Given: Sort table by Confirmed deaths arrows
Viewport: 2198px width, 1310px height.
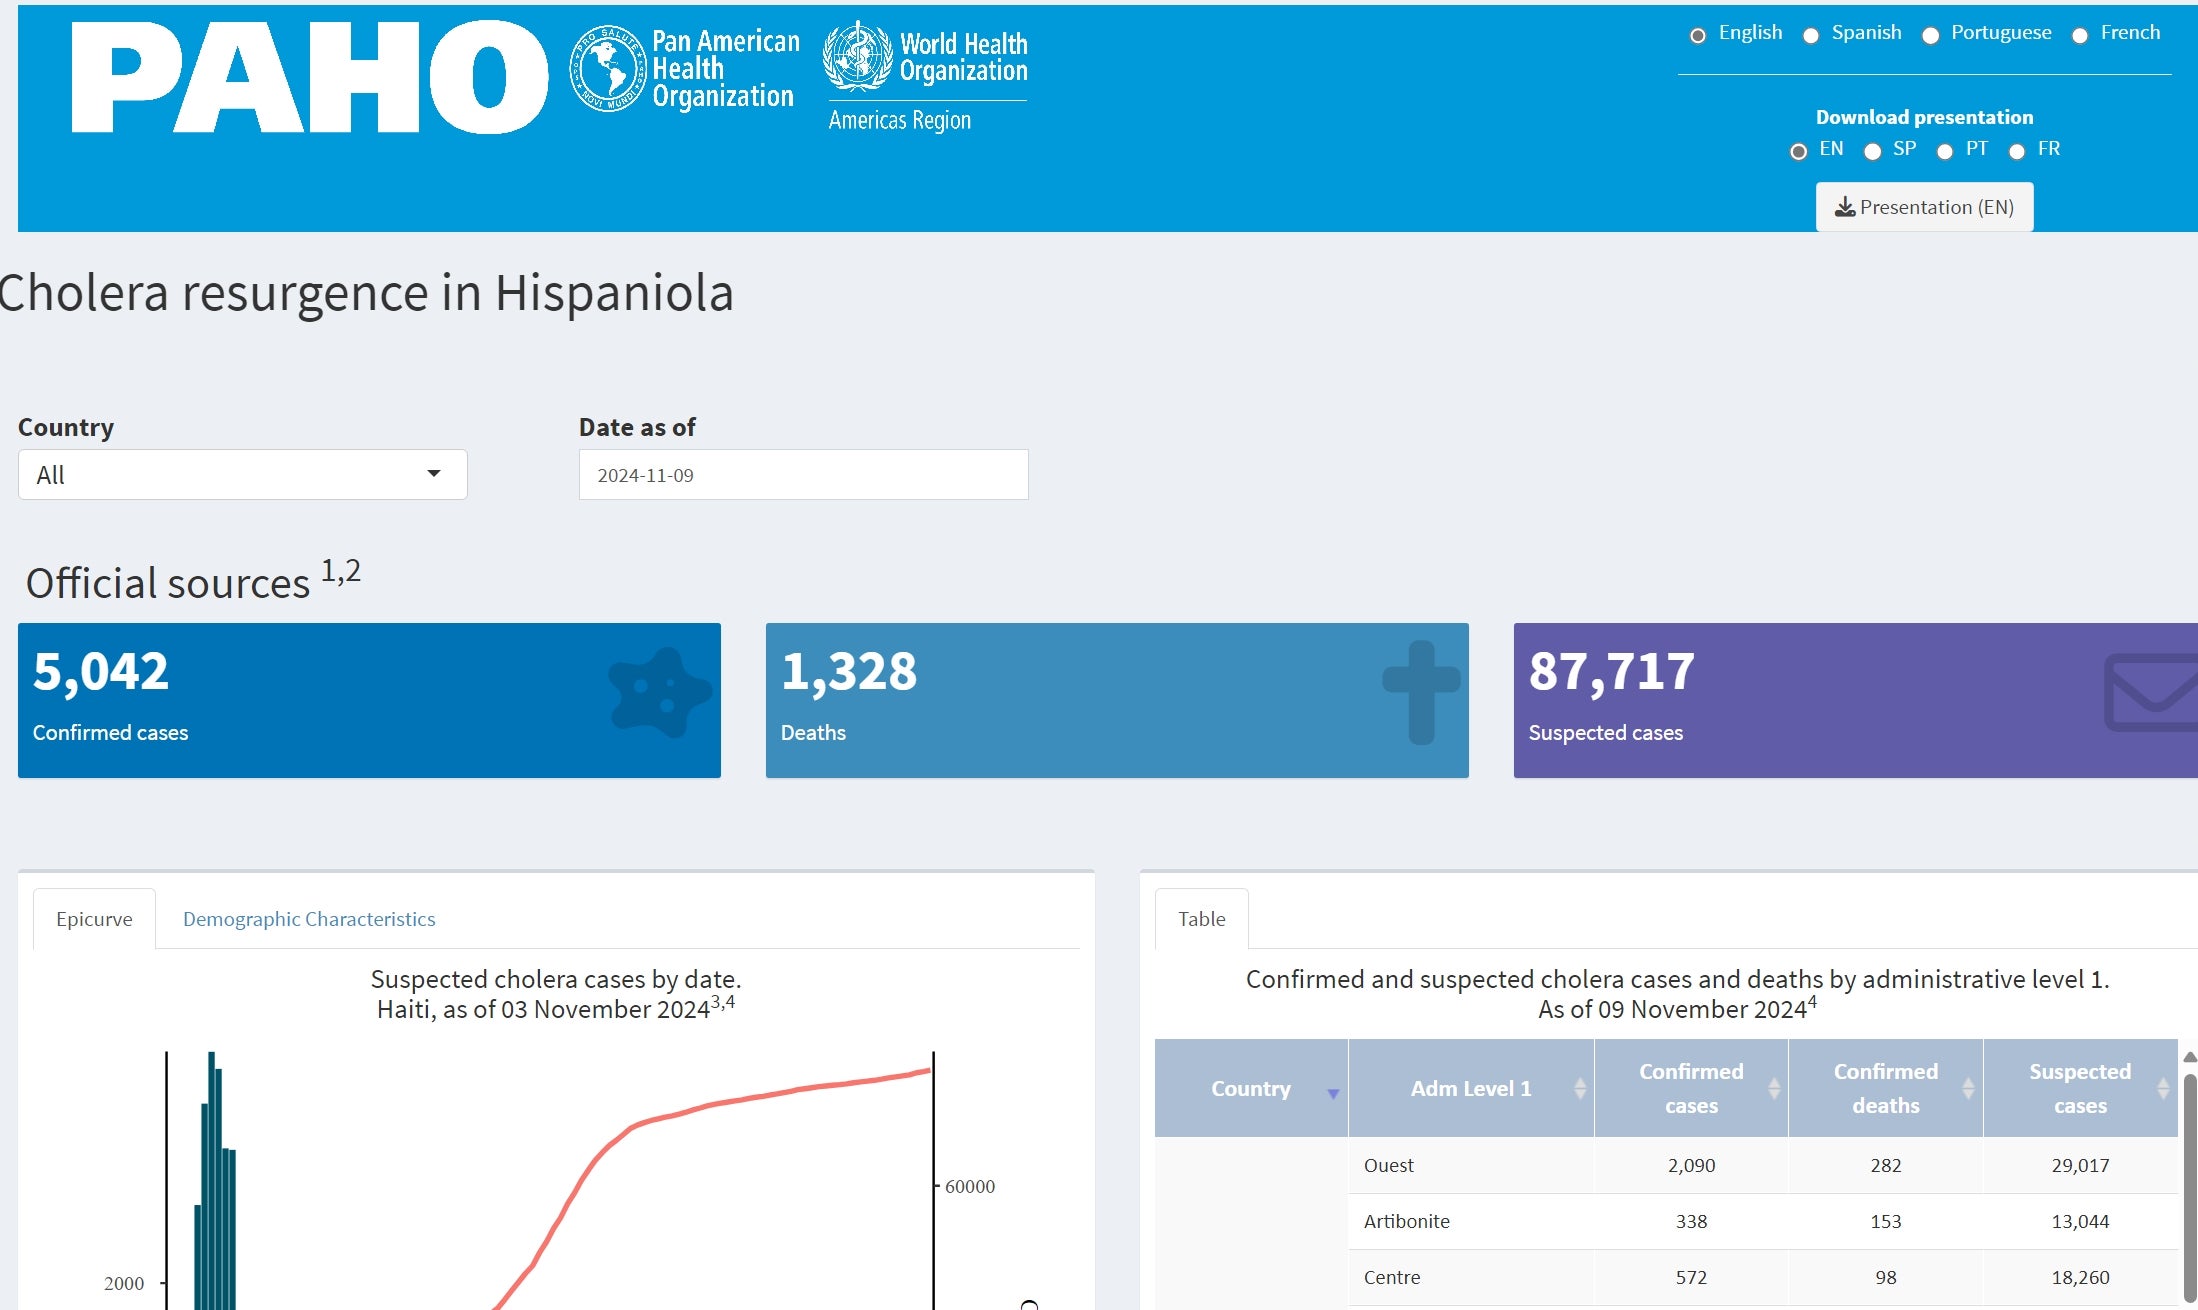Looking at the screenshot, I should [x=1968, y=1088].
